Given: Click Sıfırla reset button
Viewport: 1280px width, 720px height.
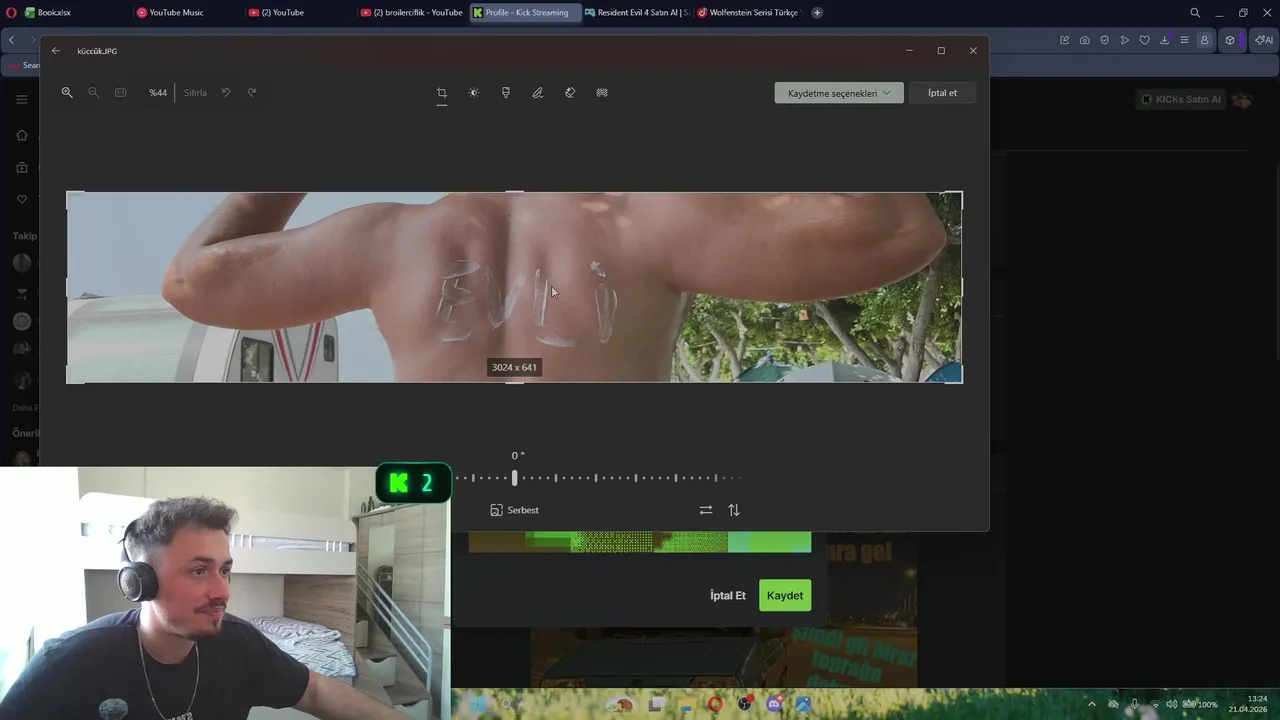Looking at the screenshot, I should point(195,92).
